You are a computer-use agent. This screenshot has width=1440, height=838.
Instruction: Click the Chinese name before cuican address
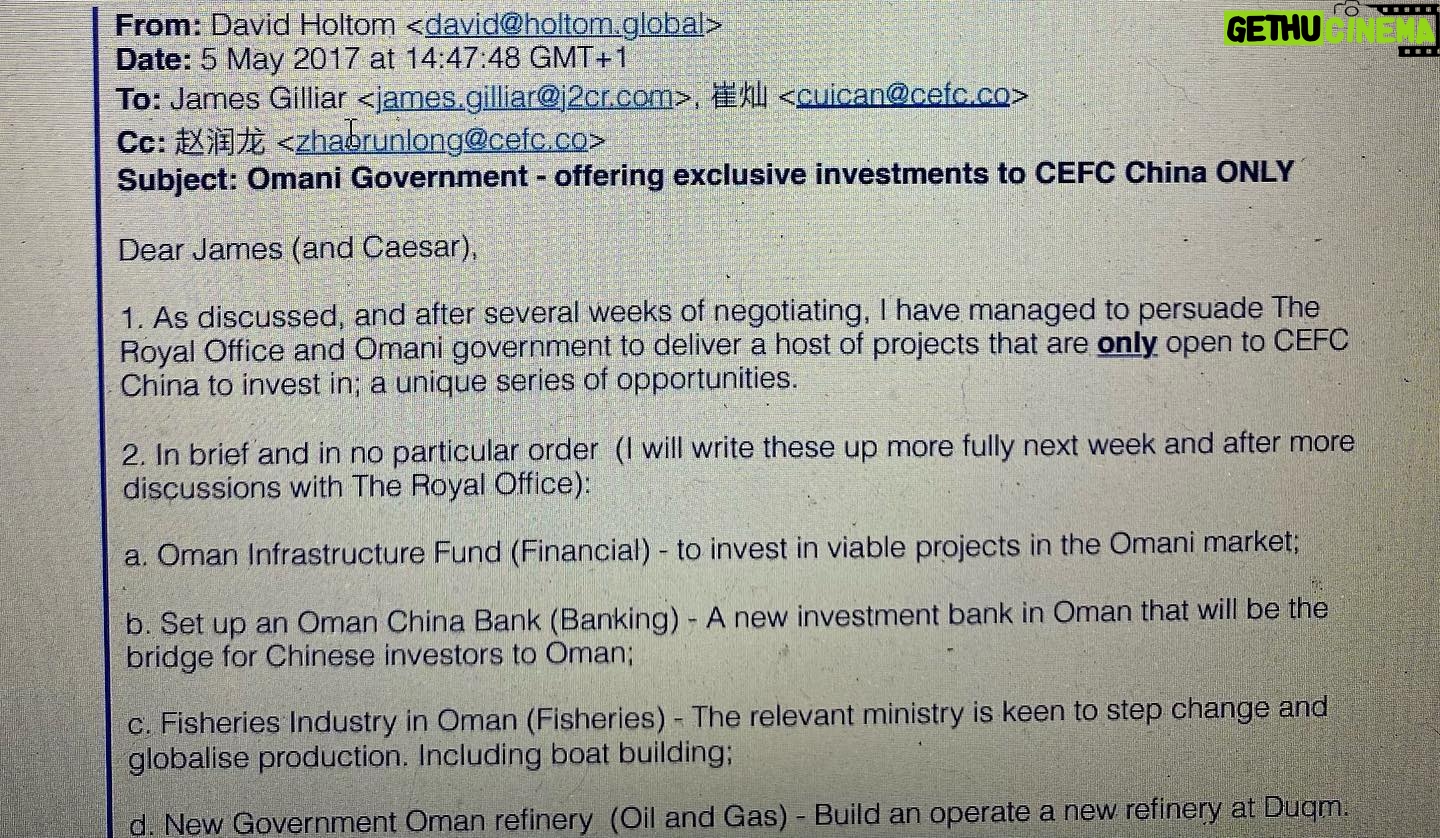(739, 96)
